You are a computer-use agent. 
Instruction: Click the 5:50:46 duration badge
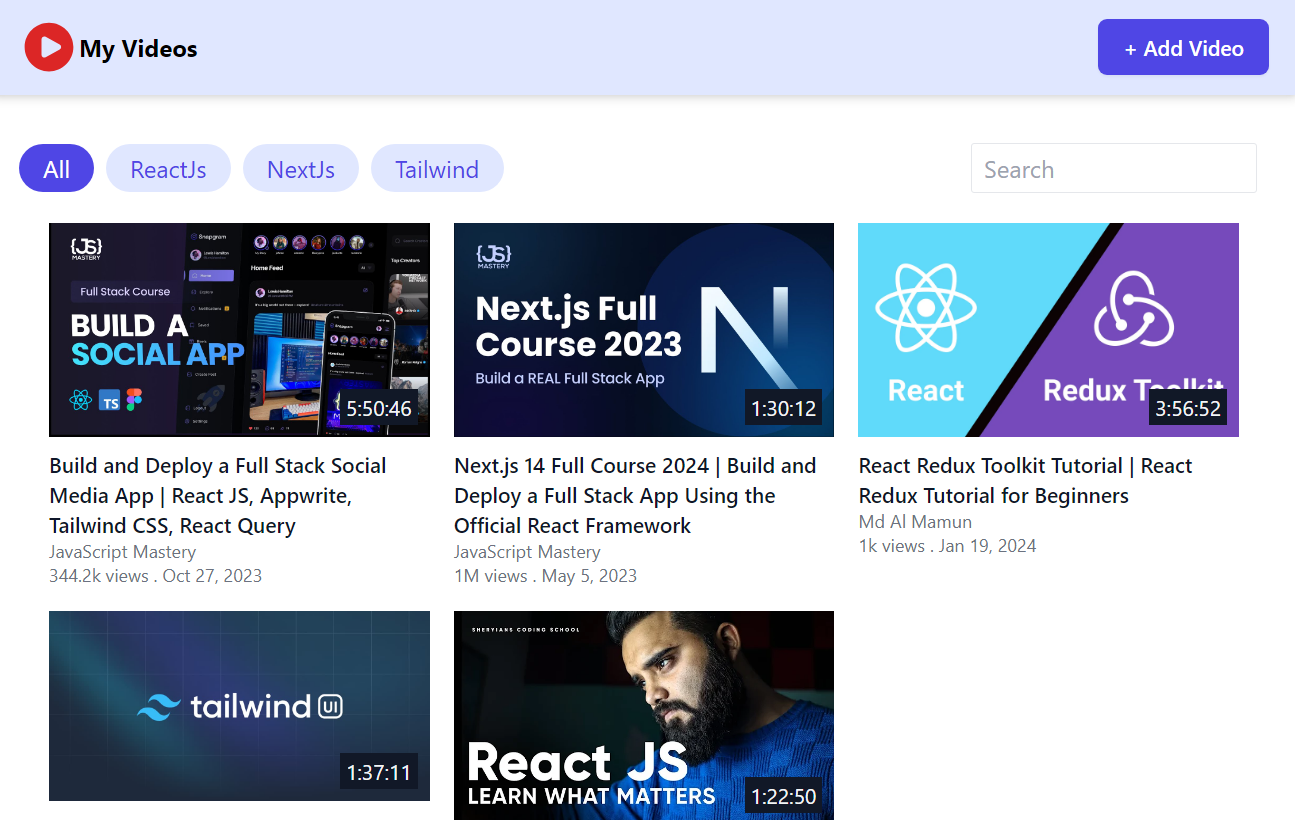point(379,408)
